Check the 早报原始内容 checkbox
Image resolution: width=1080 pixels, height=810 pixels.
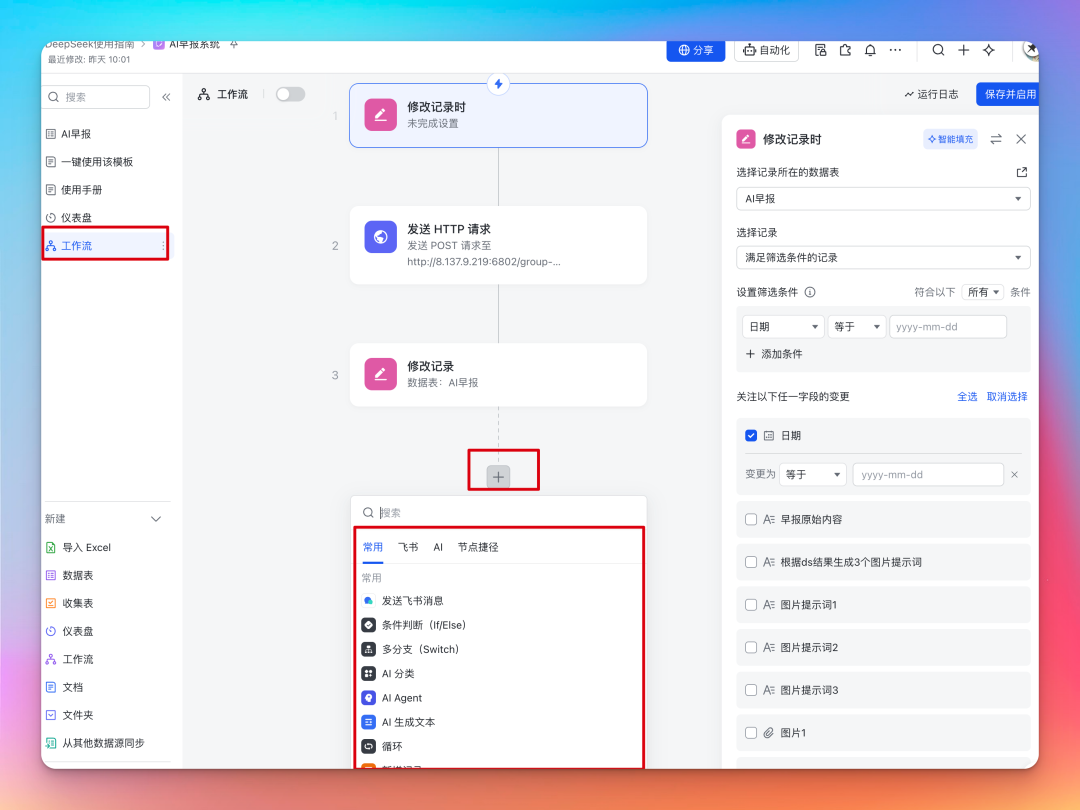click(751, 519)
